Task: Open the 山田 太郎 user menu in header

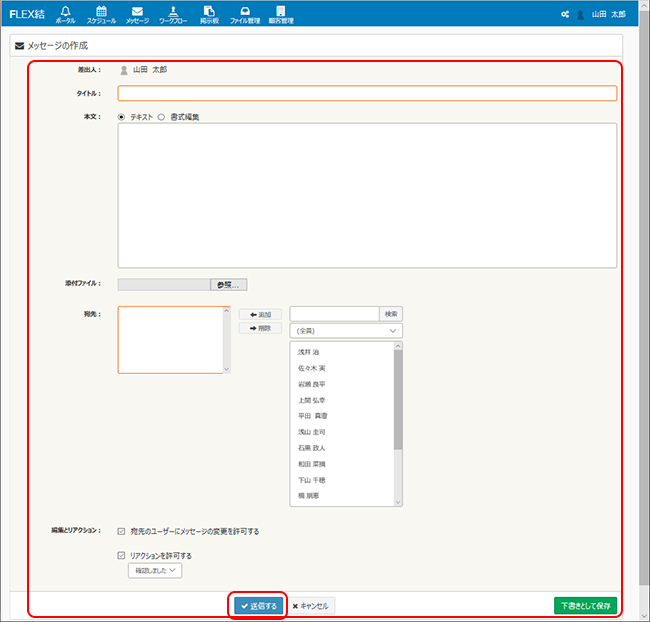Action: coord(601,15)
